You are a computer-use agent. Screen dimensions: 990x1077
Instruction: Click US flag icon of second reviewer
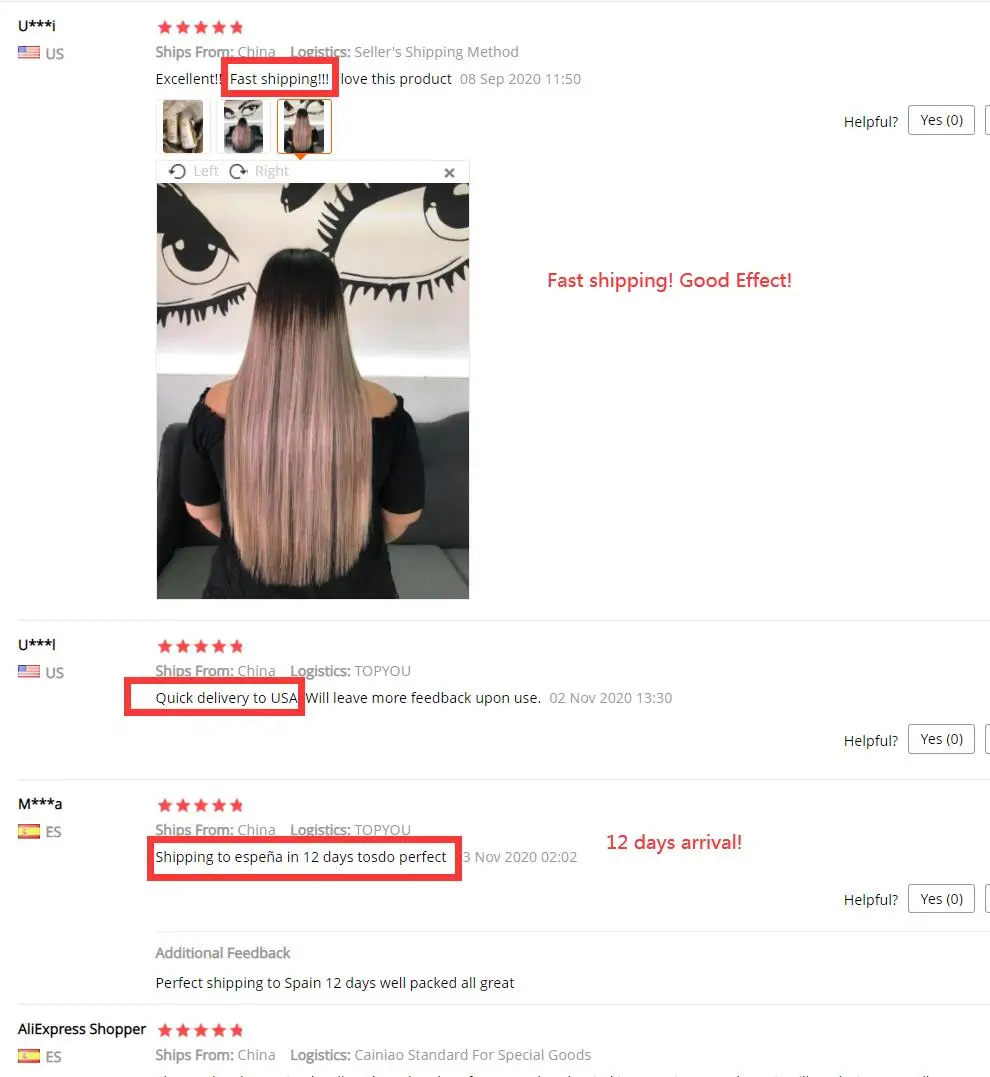coord(29,672)
